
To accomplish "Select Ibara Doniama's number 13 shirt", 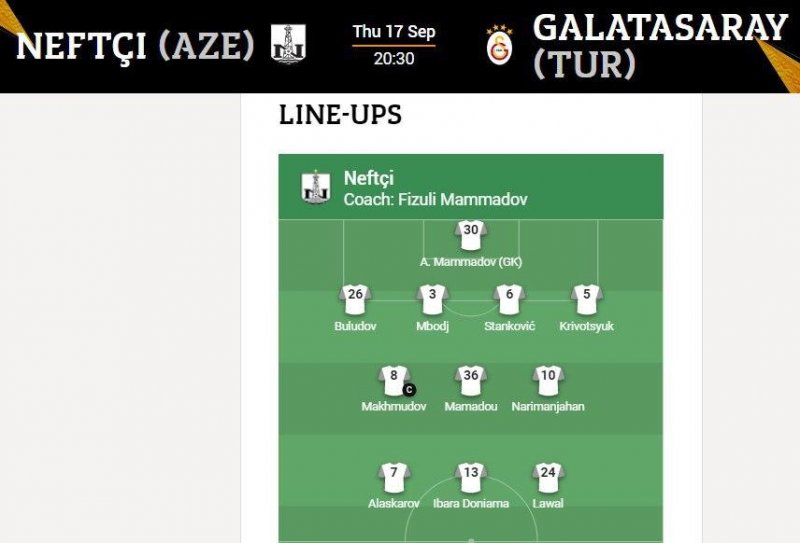I will point(471,476).
